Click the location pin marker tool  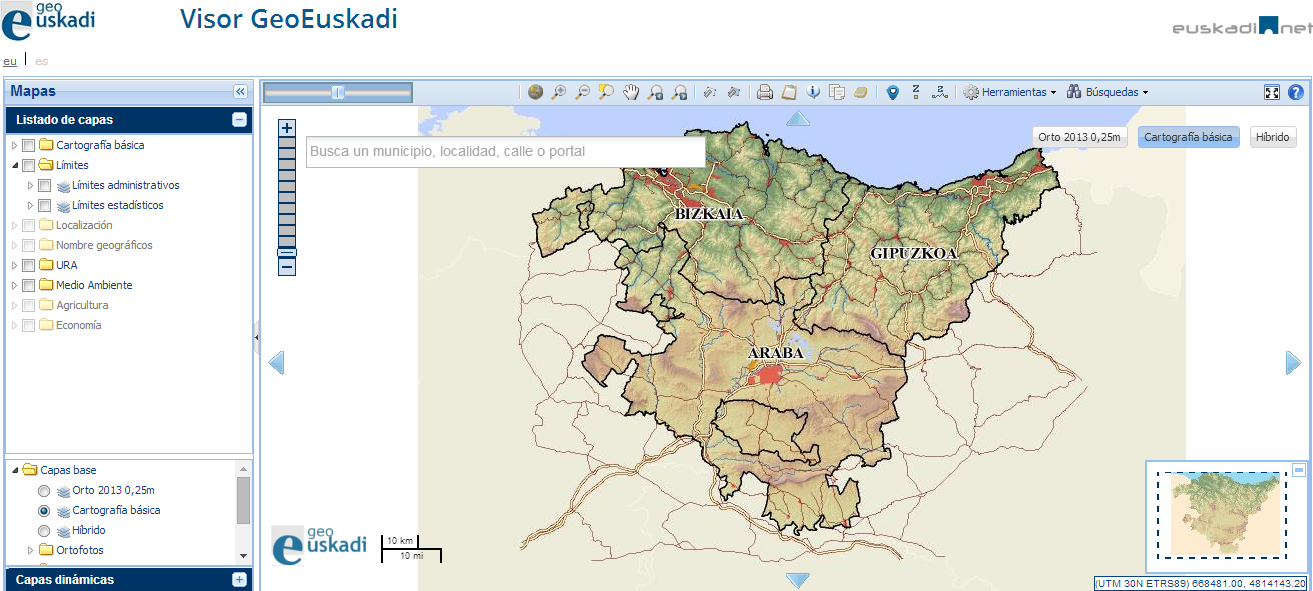893,92
